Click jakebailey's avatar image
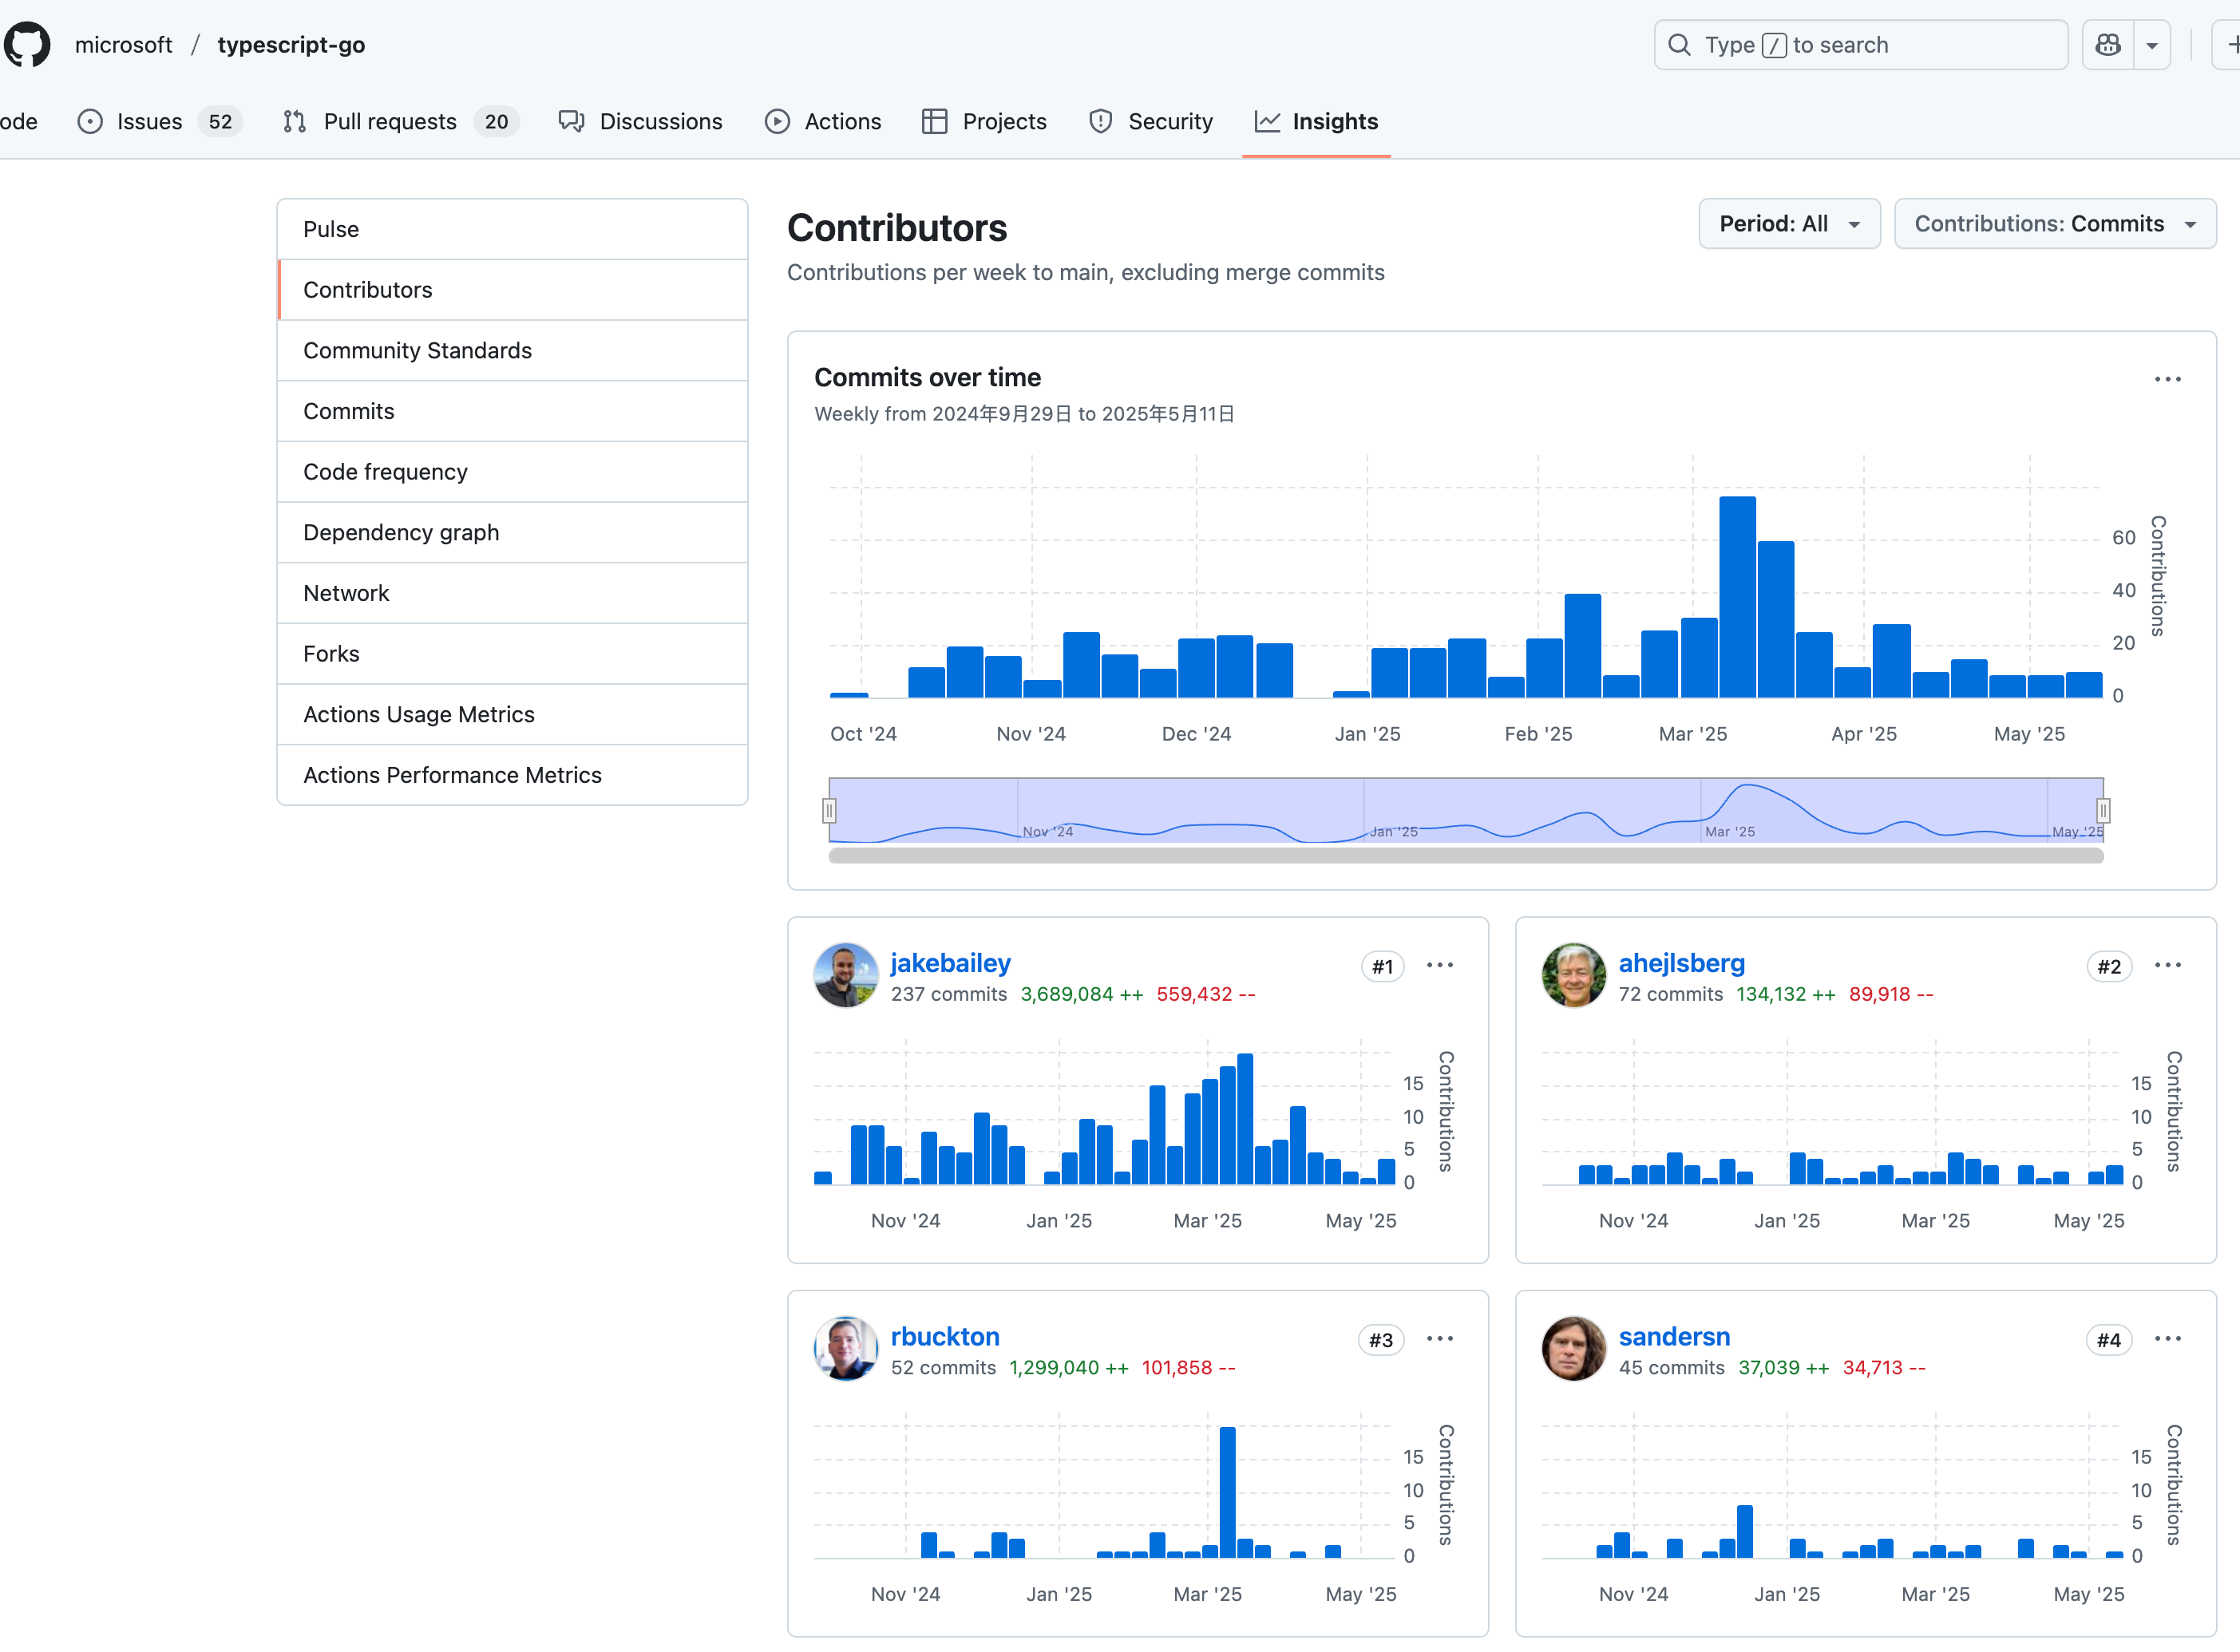 tap(845, 975)
